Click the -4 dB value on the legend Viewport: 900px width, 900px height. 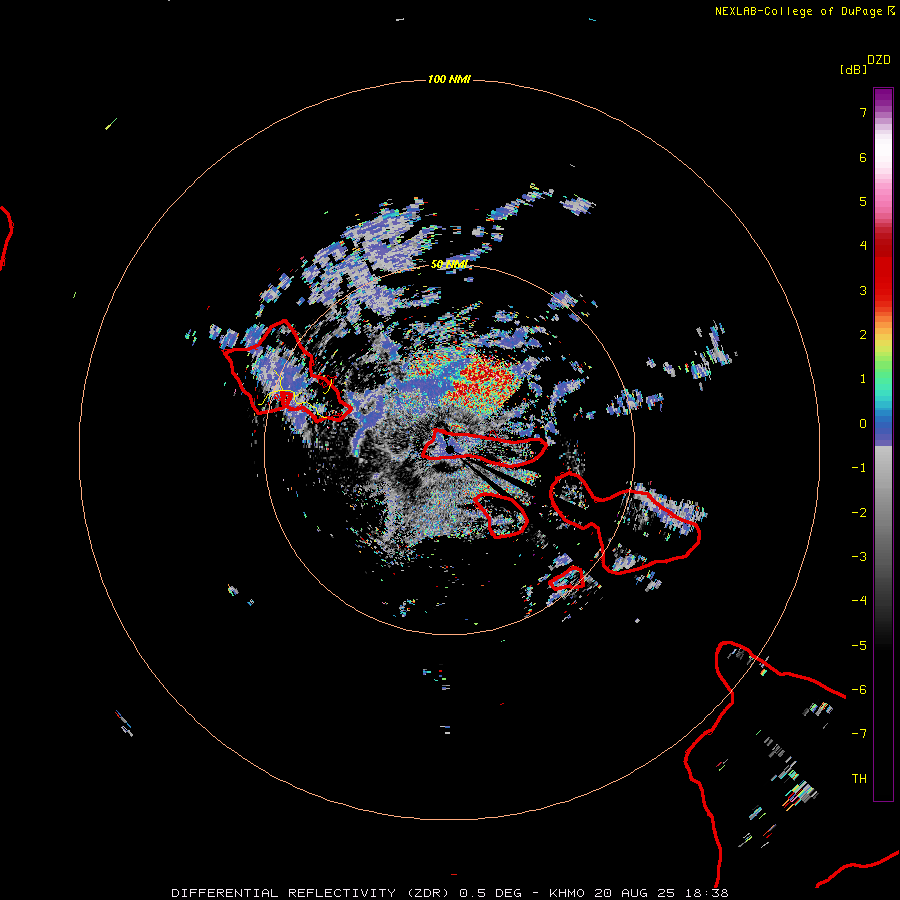point(859,600)
